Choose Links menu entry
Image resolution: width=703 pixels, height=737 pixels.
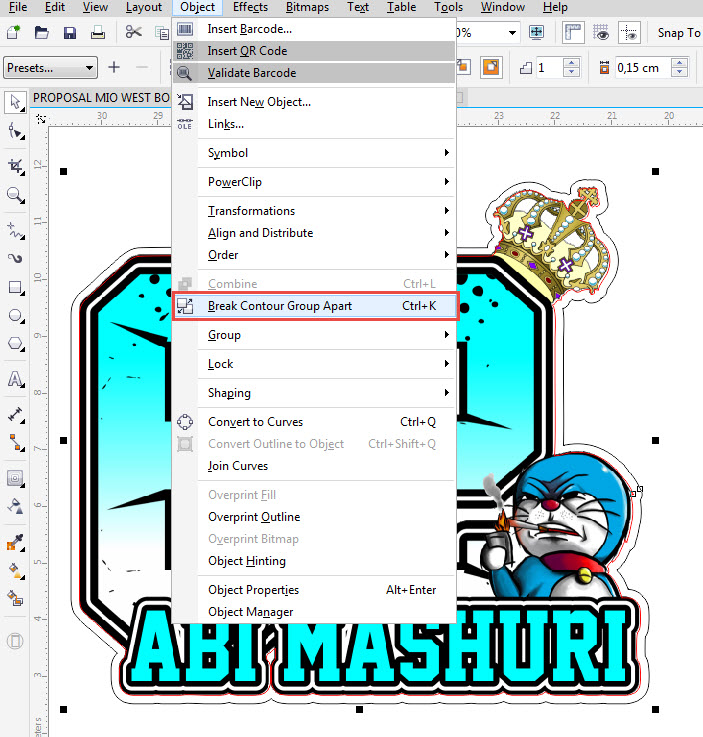click(x=315, y=124)
